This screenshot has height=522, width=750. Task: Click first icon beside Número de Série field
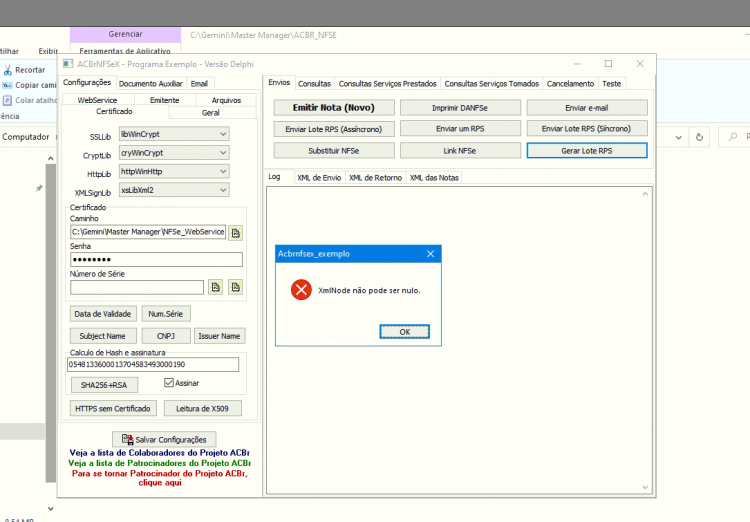[216, 287]
